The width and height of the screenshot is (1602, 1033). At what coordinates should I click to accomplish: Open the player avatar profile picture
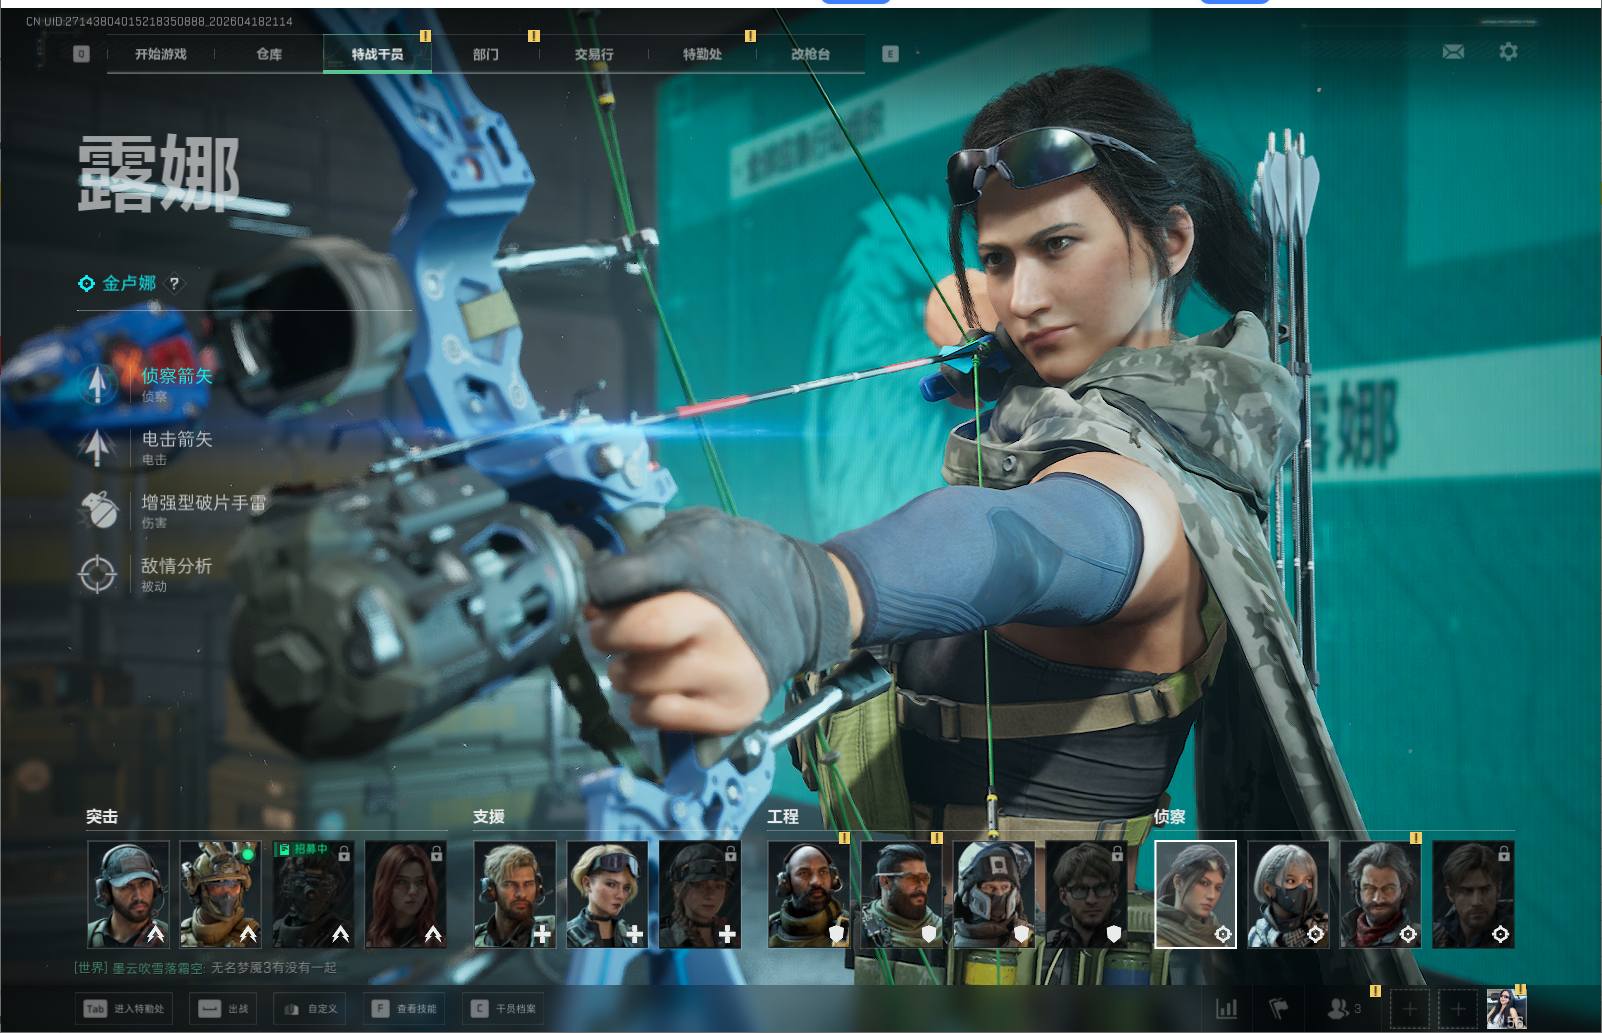[1506, 1009]
